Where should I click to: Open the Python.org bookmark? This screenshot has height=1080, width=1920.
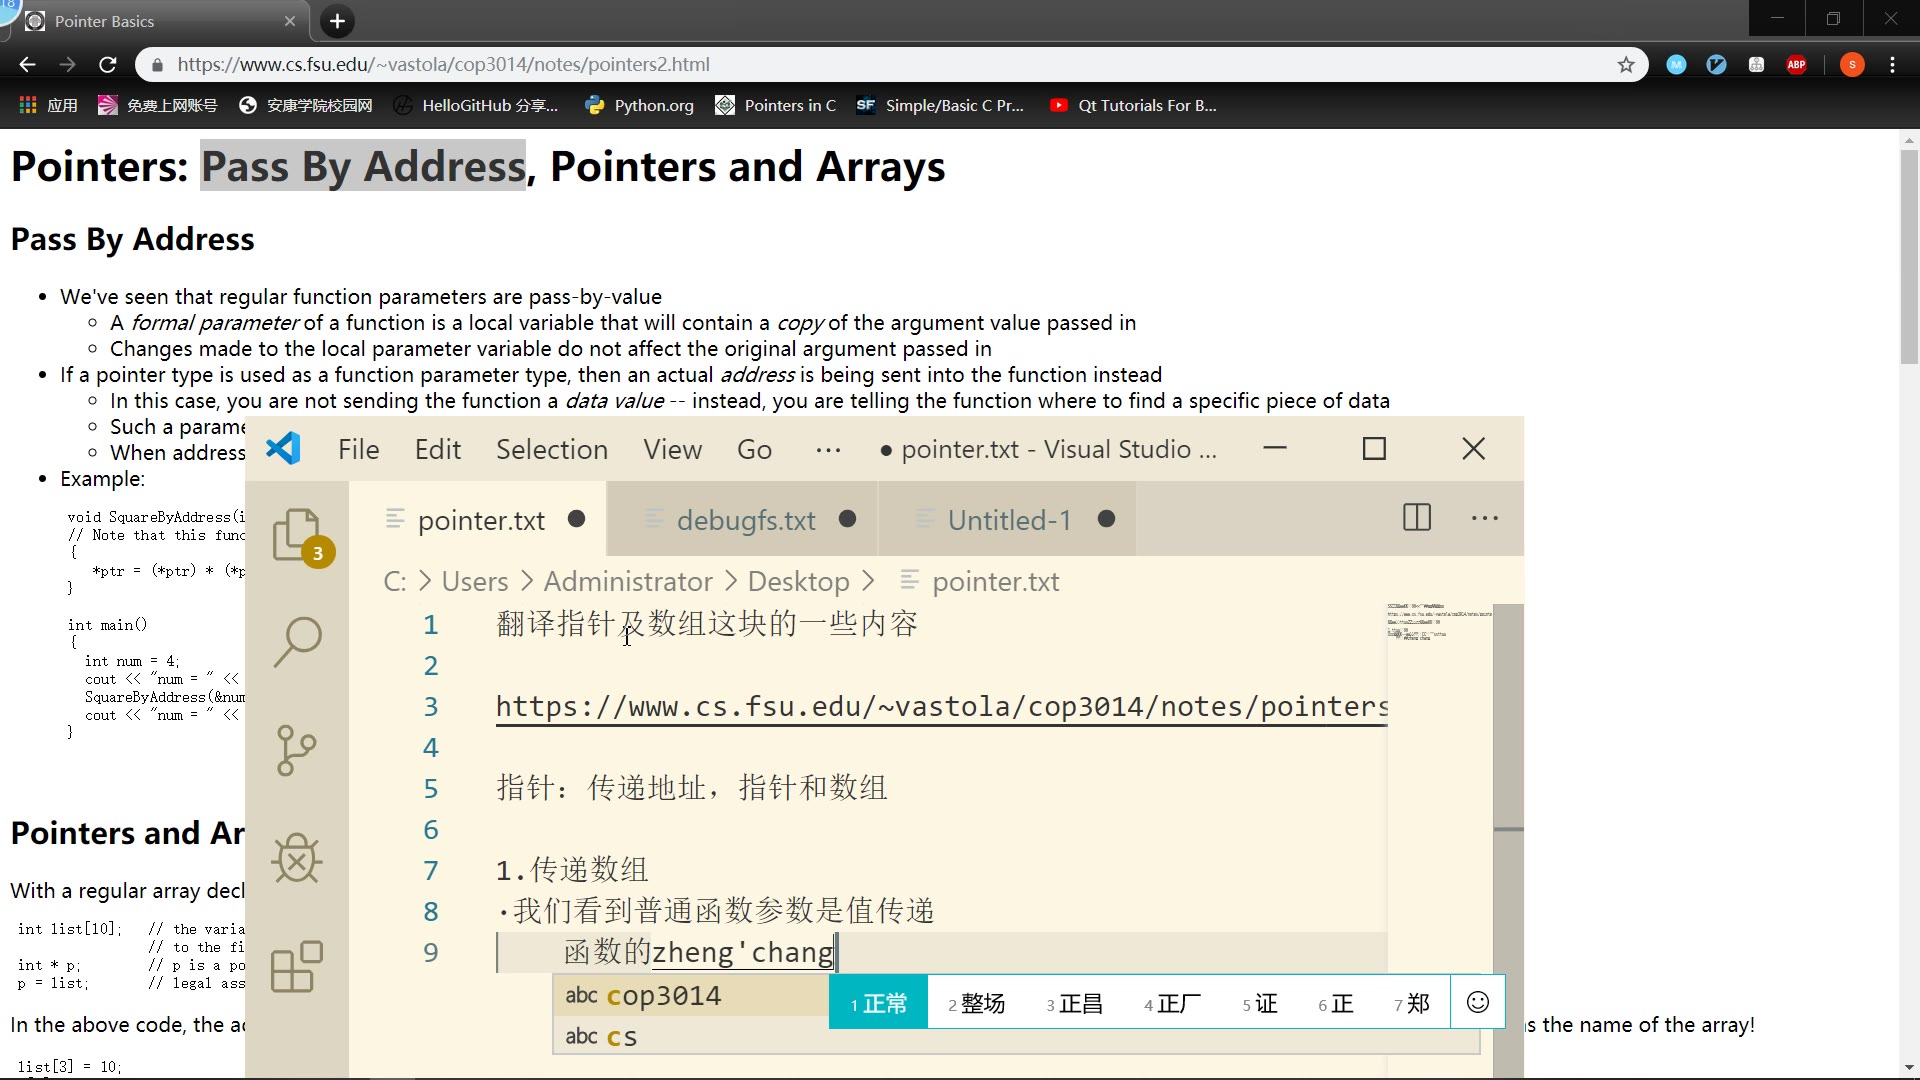(x=639, y=105)
